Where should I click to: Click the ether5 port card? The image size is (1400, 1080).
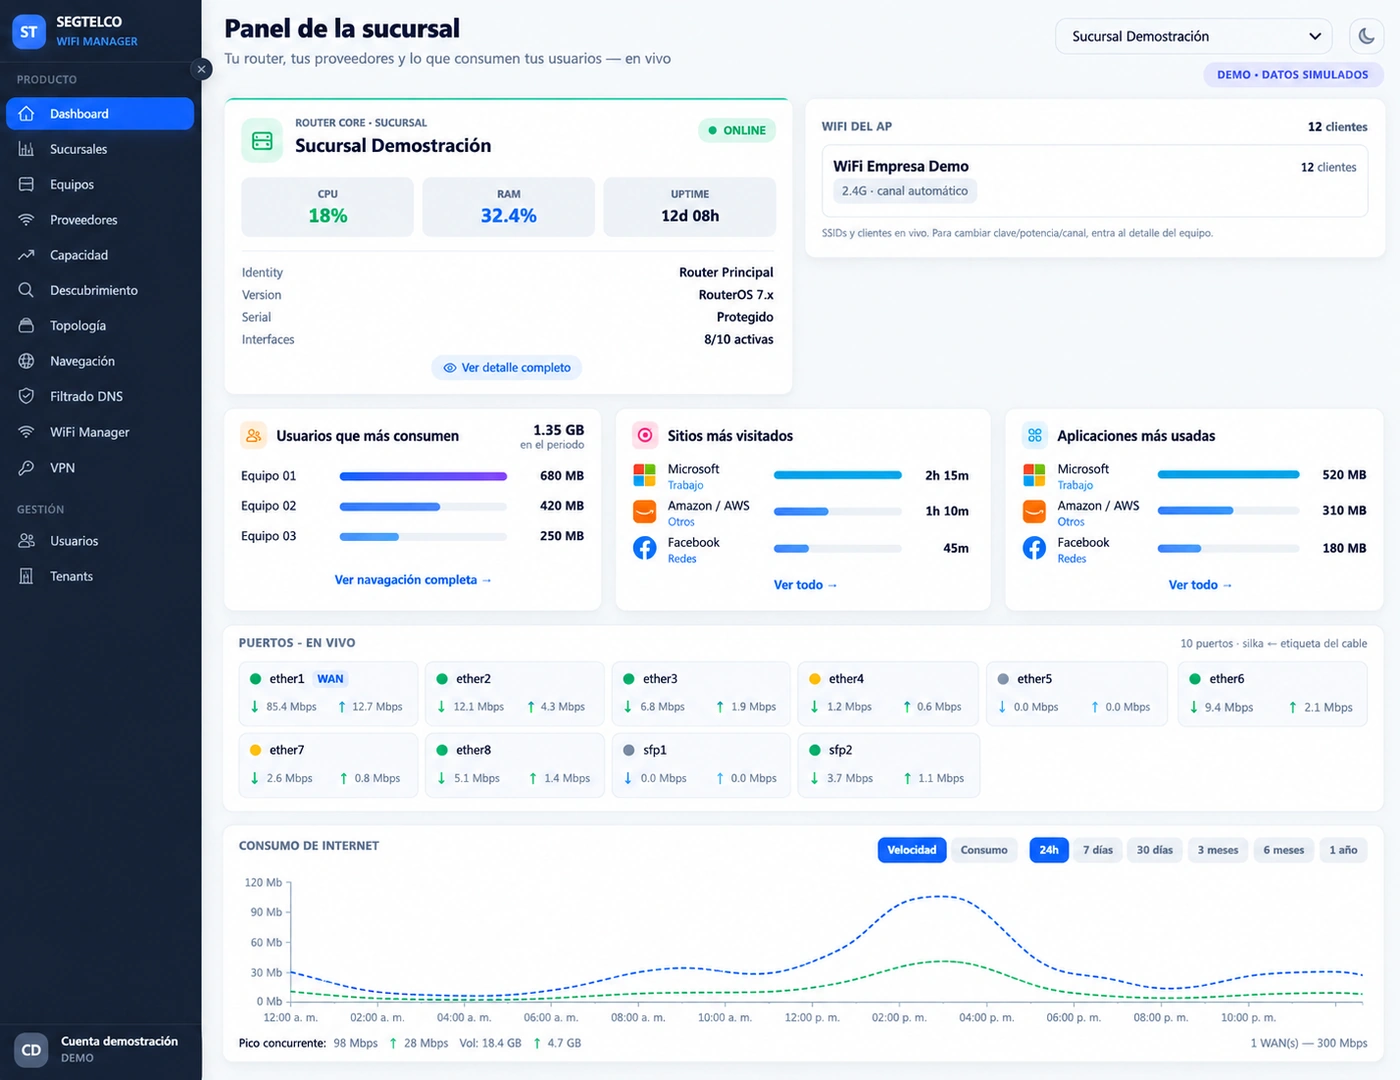click(x=1077, y=693)
